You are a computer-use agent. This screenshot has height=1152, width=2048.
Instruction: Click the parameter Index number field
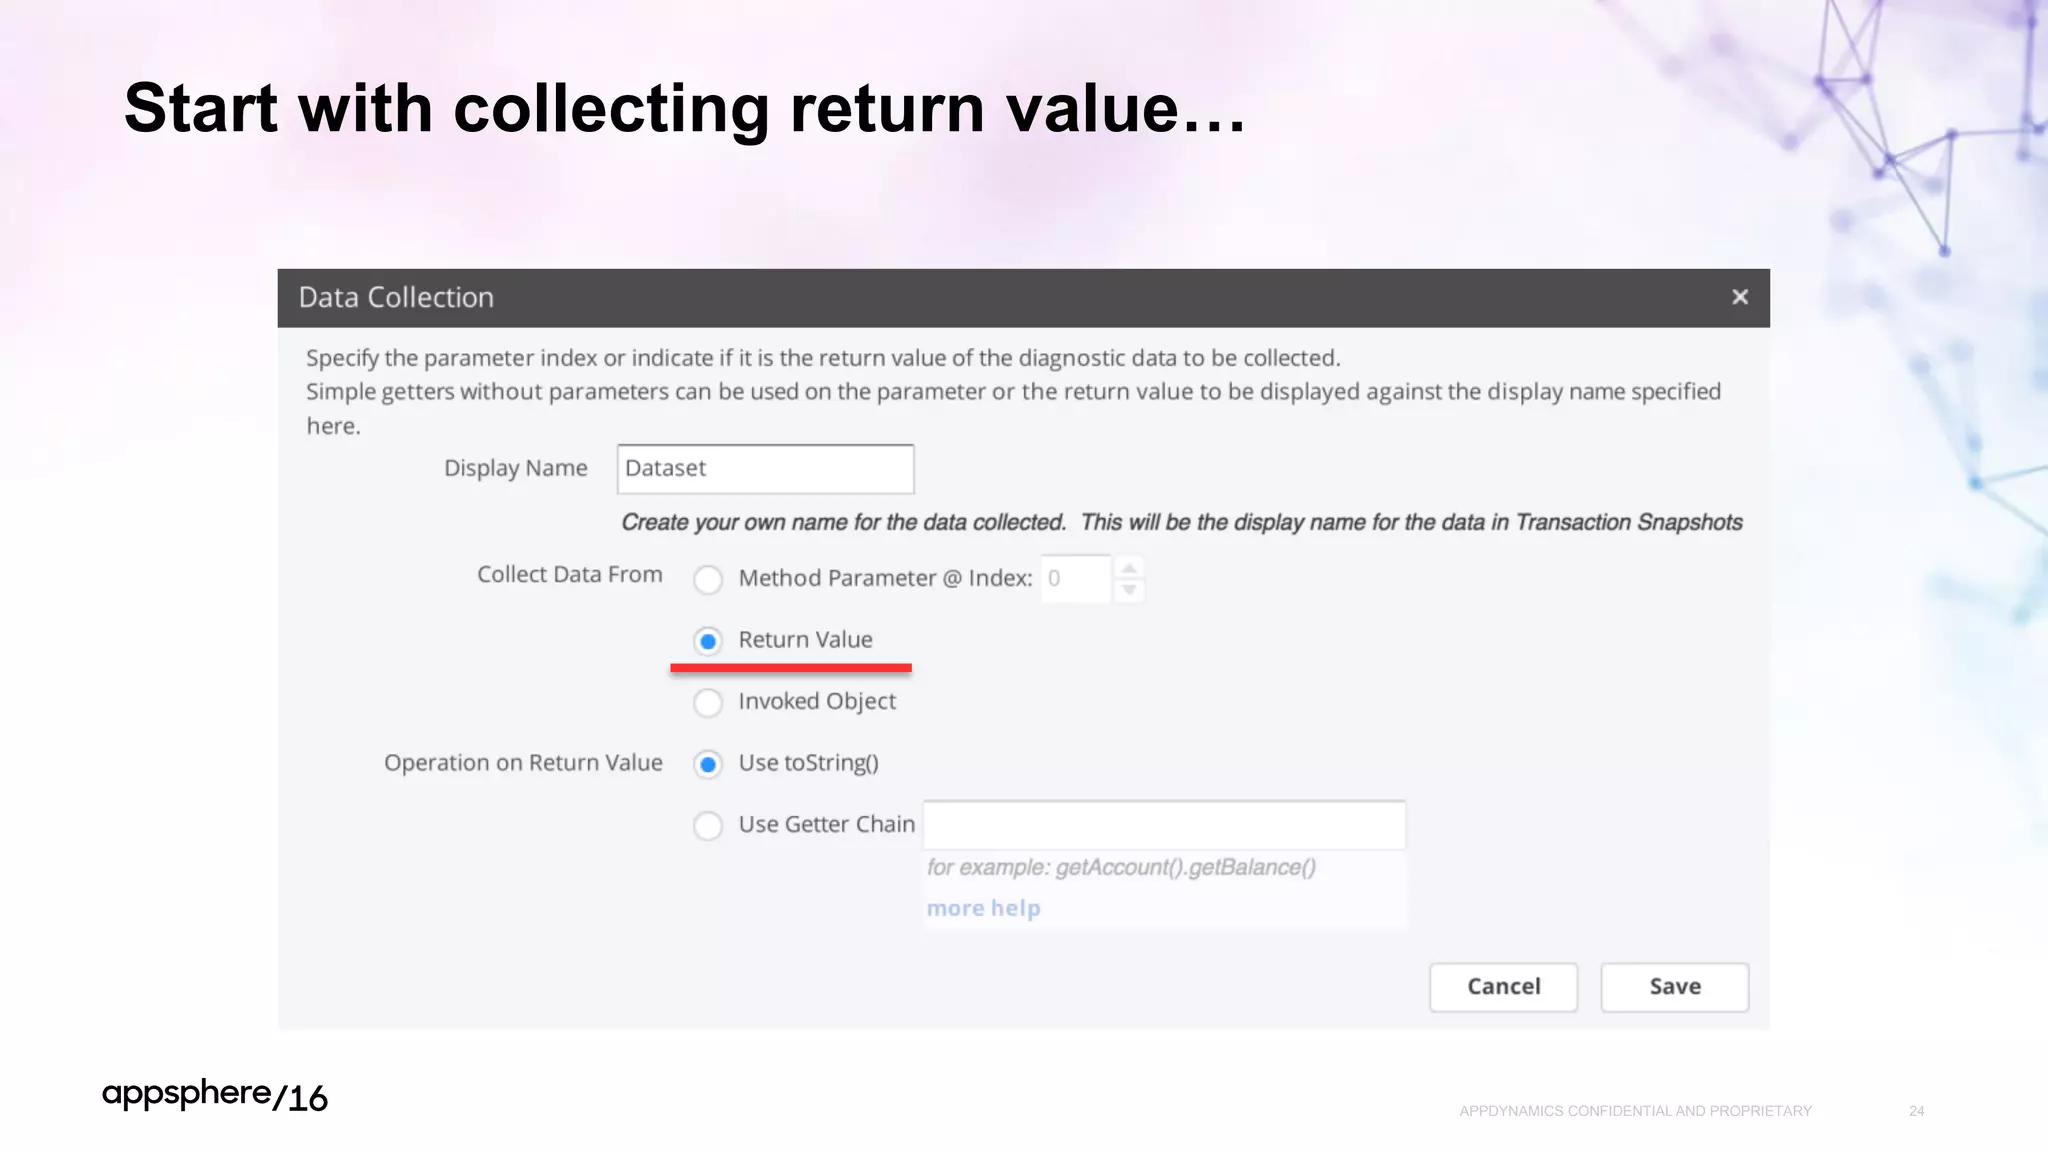click(1076, 579)
